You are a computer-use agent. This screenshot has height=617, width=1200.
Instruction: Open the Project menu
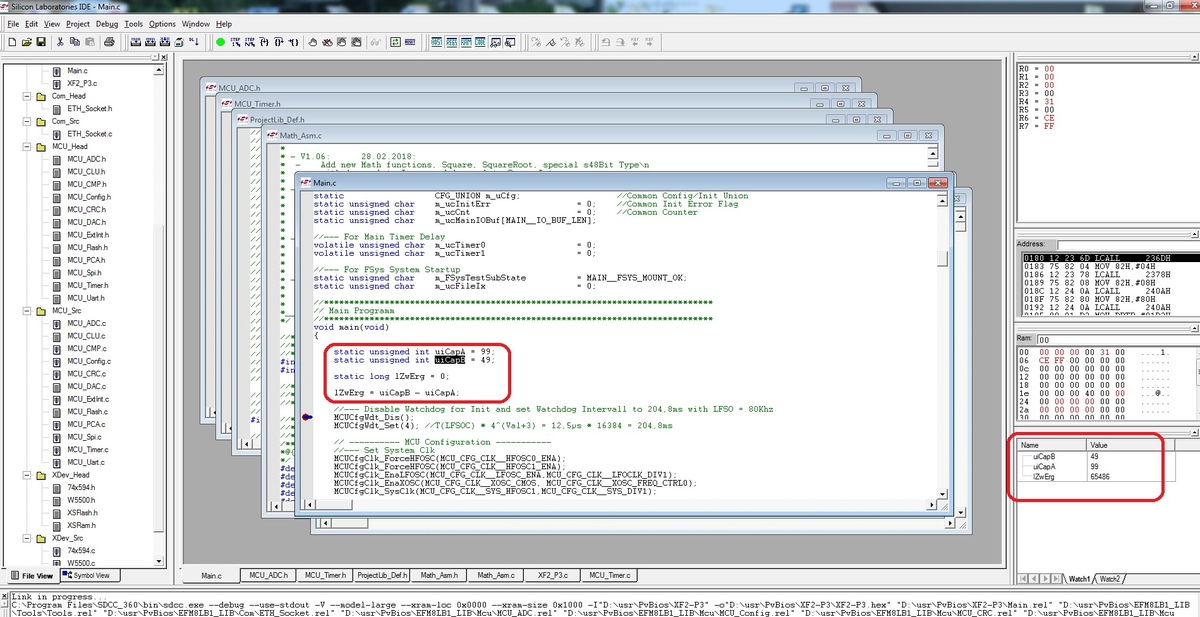[x=78, y=23]
